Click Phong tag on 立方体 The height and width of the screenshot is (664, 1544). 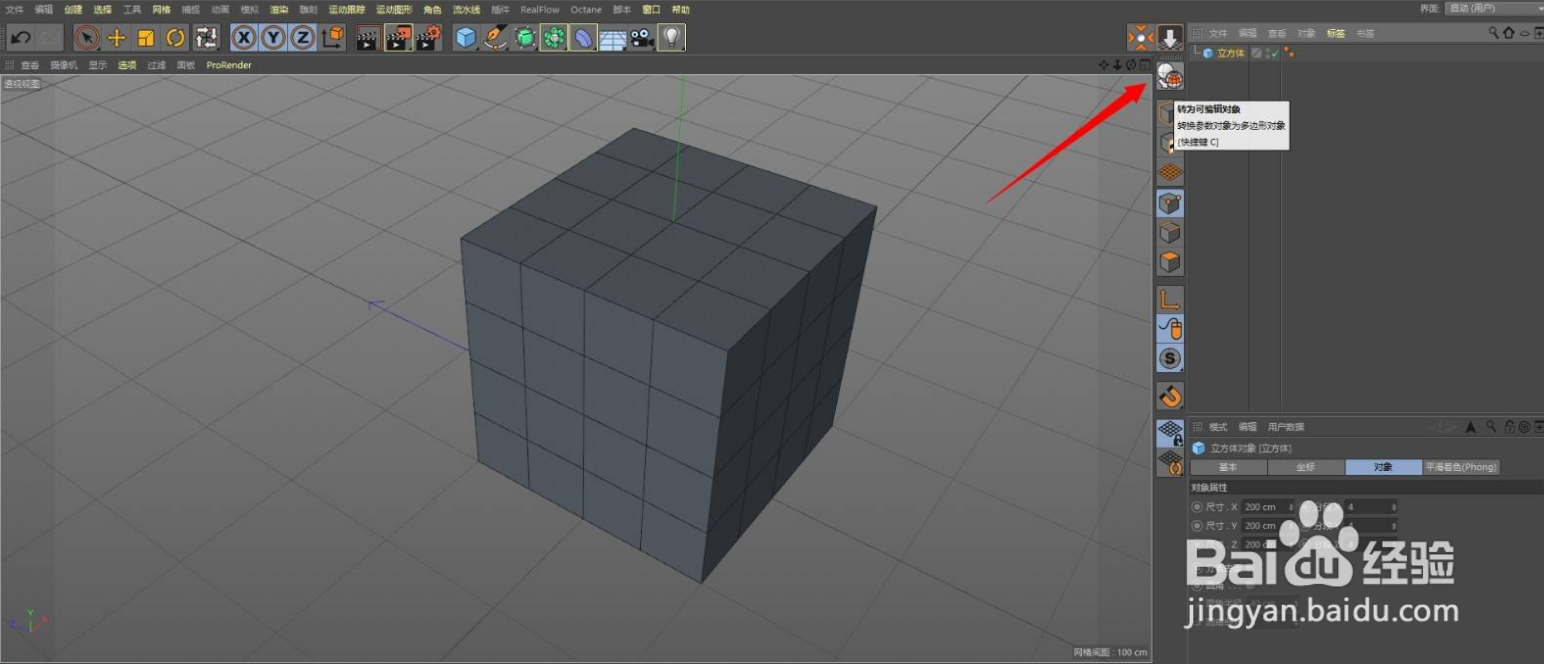point(1289,53)
